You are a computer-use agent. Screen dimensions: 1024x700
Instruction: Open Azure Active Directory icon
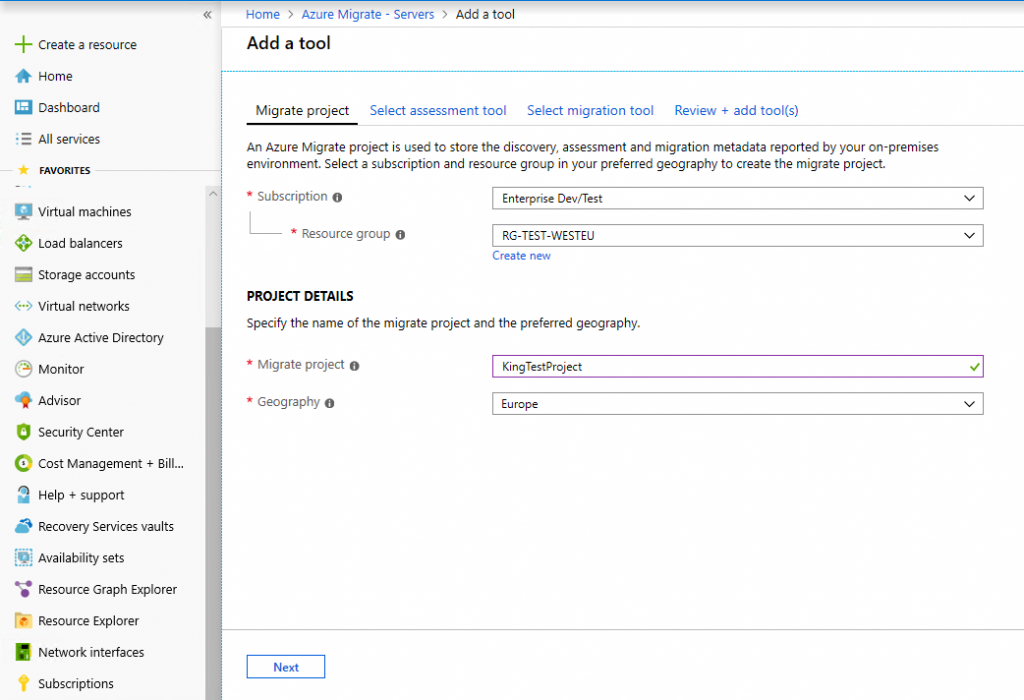(23, 338)
